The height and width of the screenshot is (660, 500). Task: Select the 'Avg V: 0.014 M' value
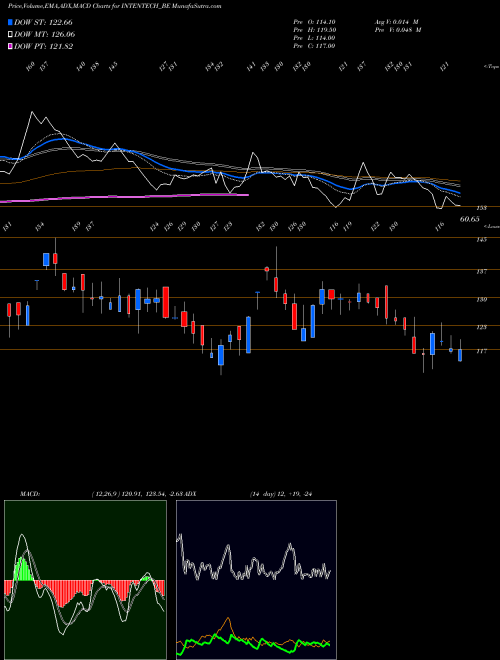coord(397,22)
